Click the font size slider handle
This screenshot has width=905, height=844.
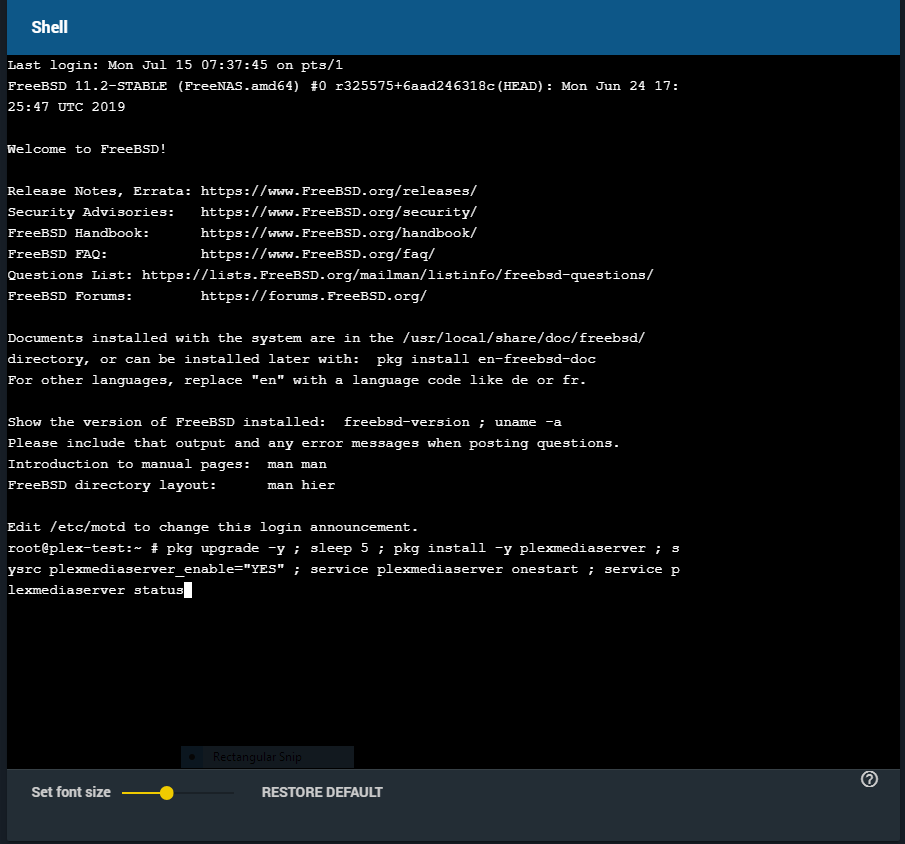click(167, 793)
